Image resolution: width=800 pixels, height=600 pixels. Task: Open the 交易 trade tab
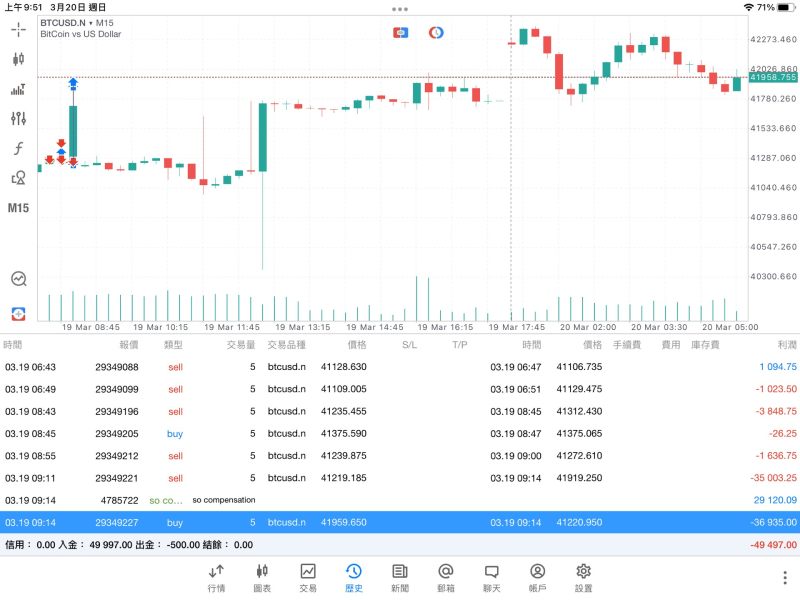[x=308, y=578]
